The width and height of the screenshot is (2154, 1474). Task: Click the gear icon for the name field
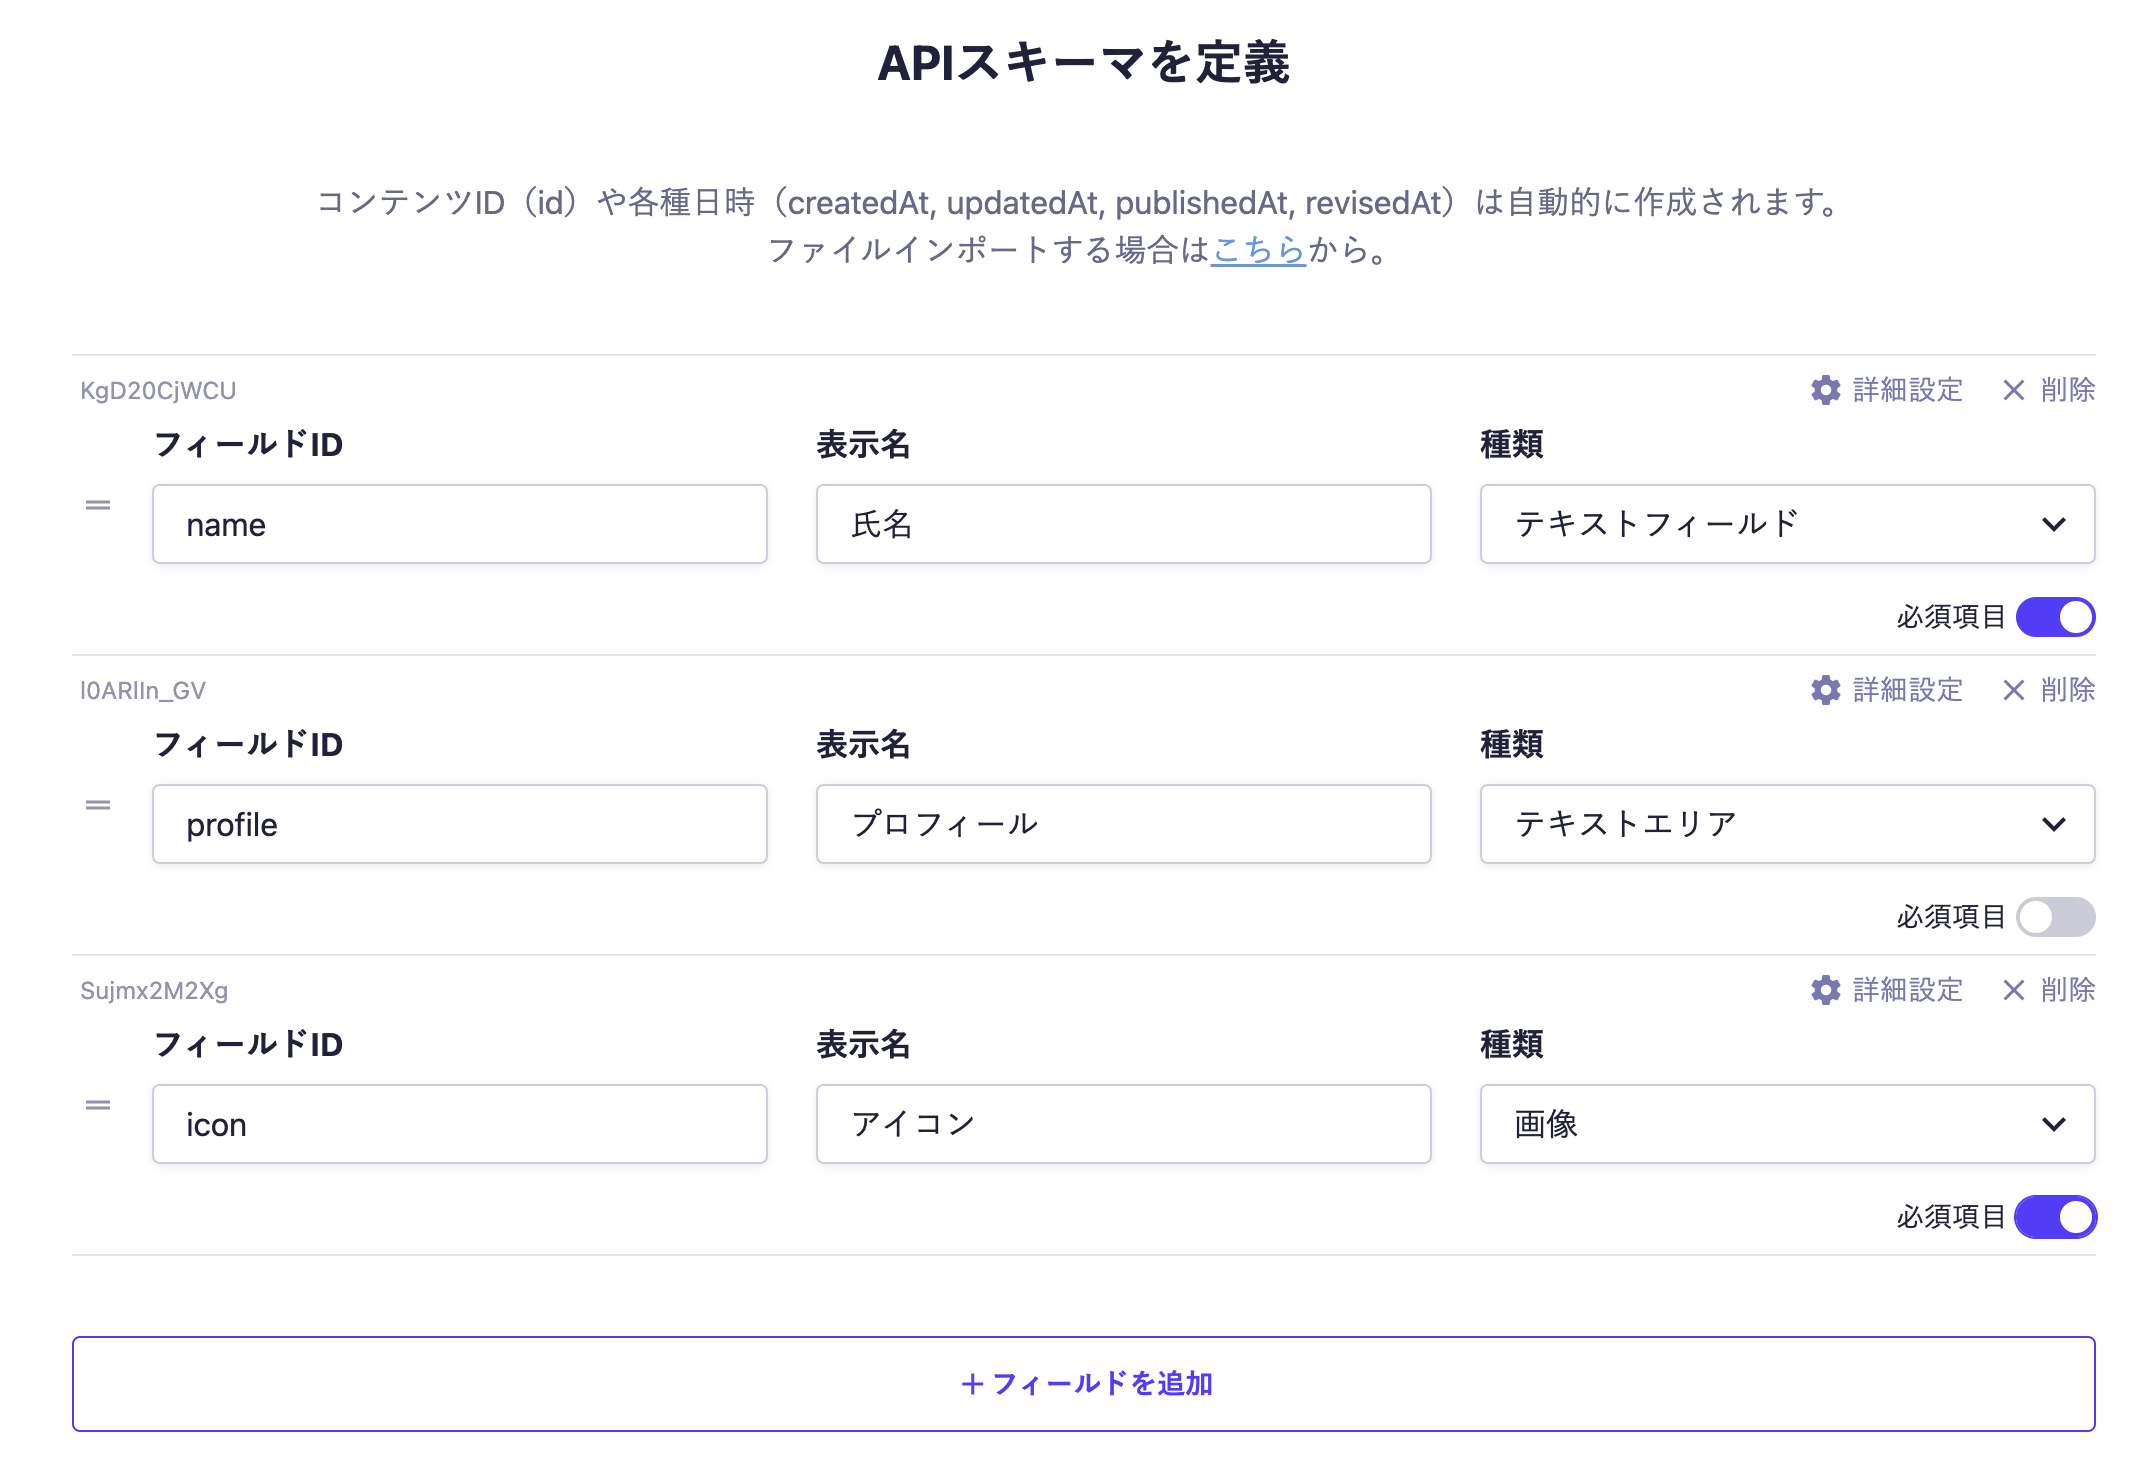click(x=1825, y=390)
